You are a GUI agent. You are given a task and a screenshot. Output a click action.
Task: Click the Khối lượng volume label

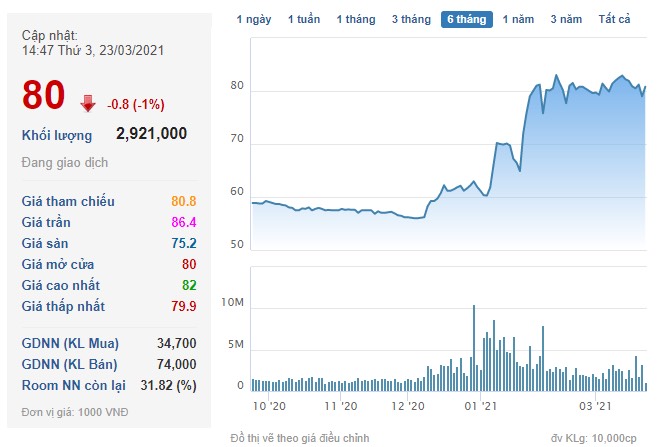click(57, 135)
